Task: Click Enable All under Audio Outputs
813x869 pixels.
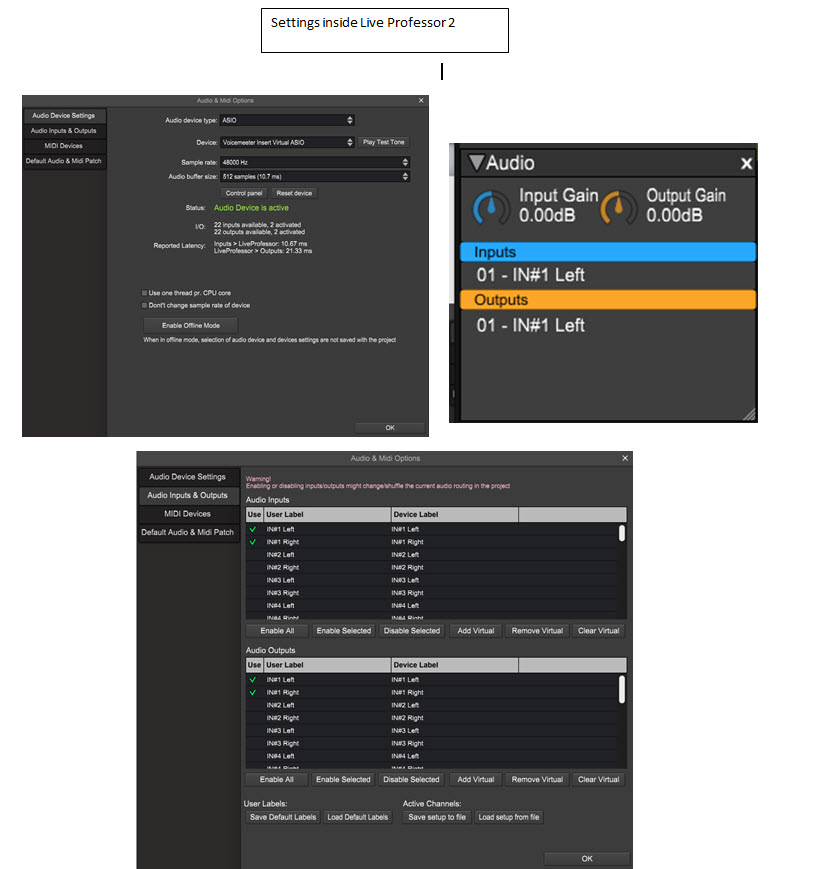Action: point(277,779)
